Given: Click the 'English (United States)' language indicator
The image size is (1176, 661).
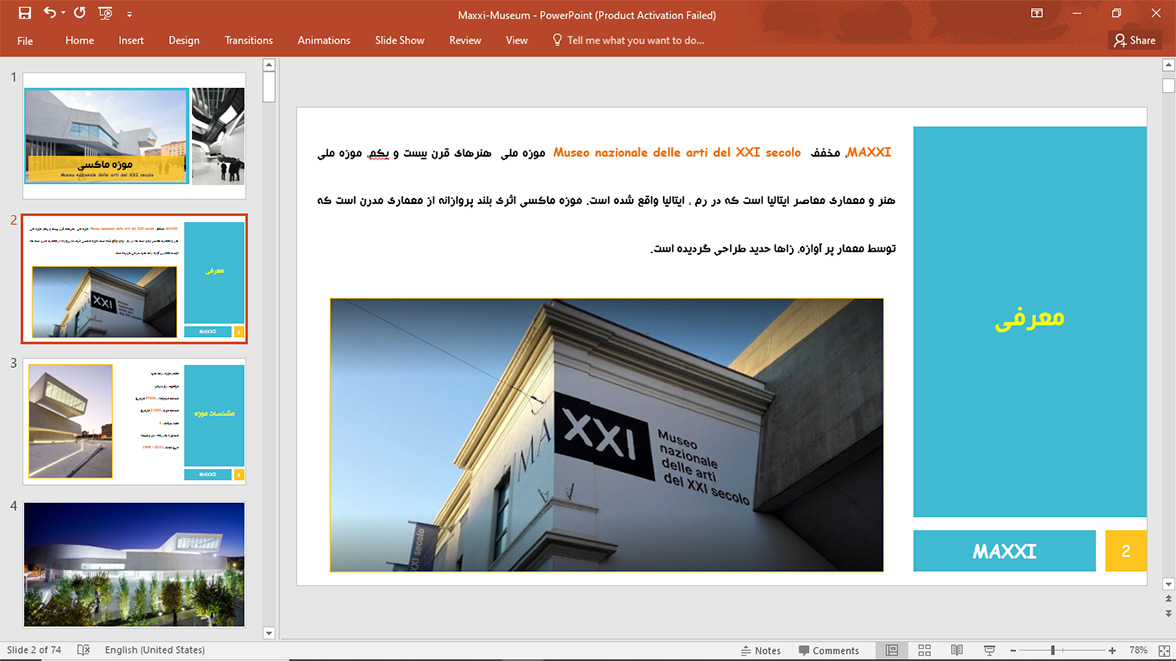Looking at the screenshot, I should (x=154, y=650).
